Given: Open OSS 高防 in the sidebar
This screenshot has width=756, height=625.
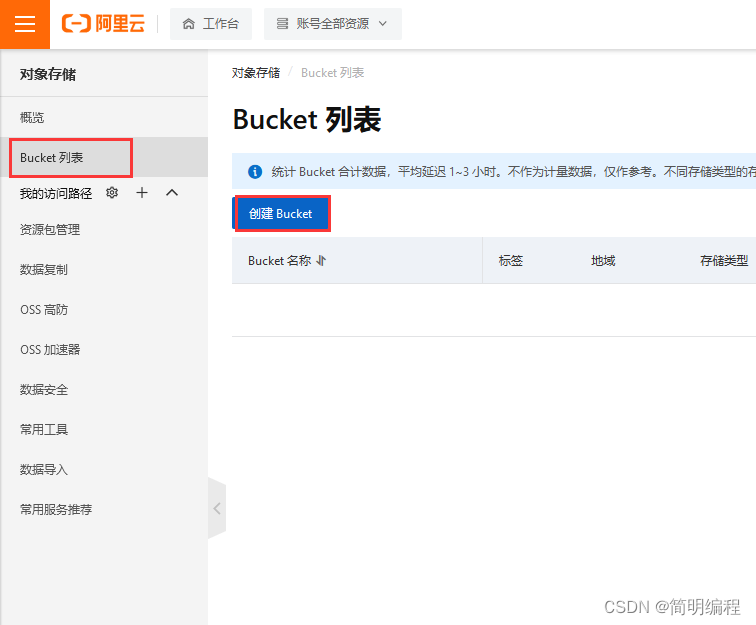Looking at the screenshot, I should [x=44, y=310].
